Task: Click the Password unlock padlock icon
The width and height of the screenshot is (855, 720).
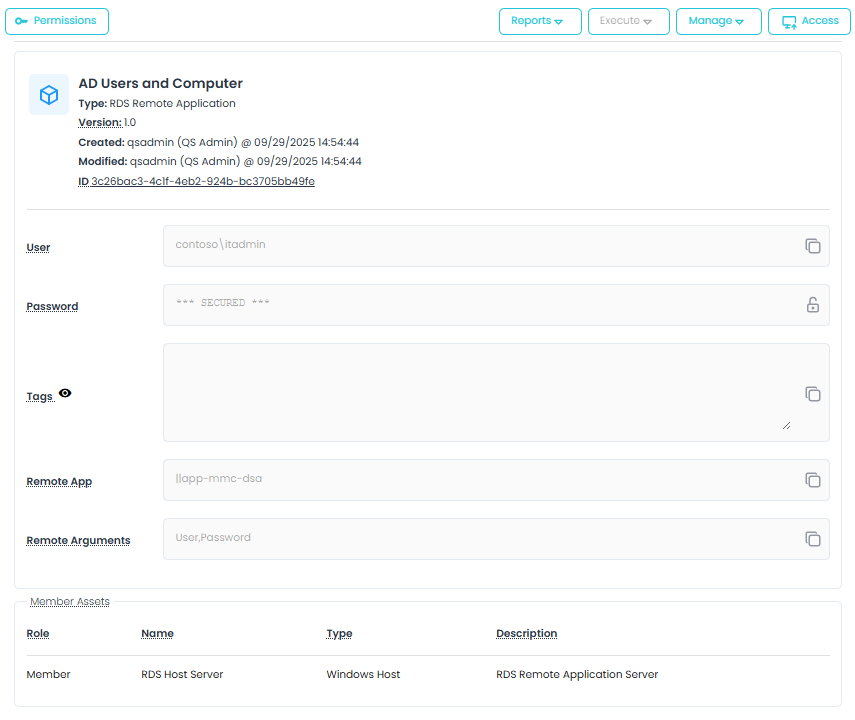Action: coord(813,305)
